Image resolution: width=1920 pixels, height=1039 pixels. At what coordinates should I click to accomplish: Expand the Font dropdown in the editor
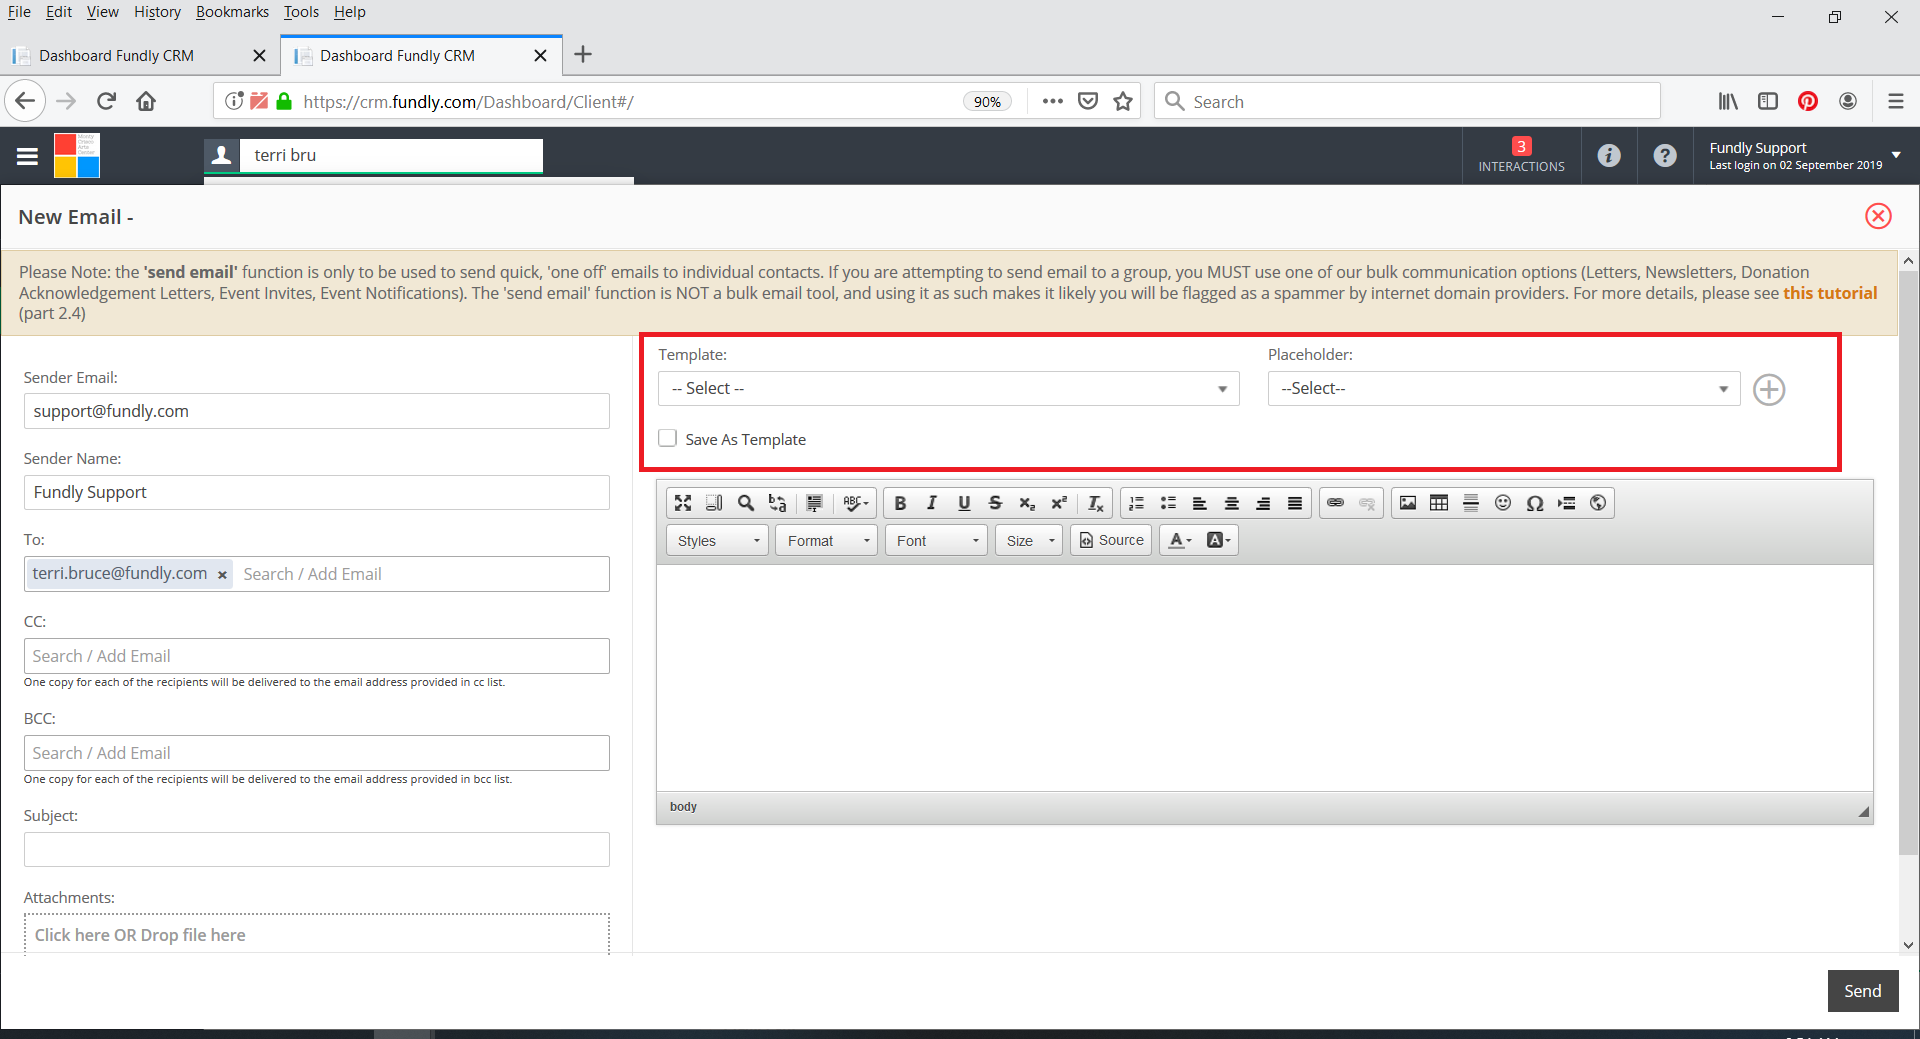(936, 541)
